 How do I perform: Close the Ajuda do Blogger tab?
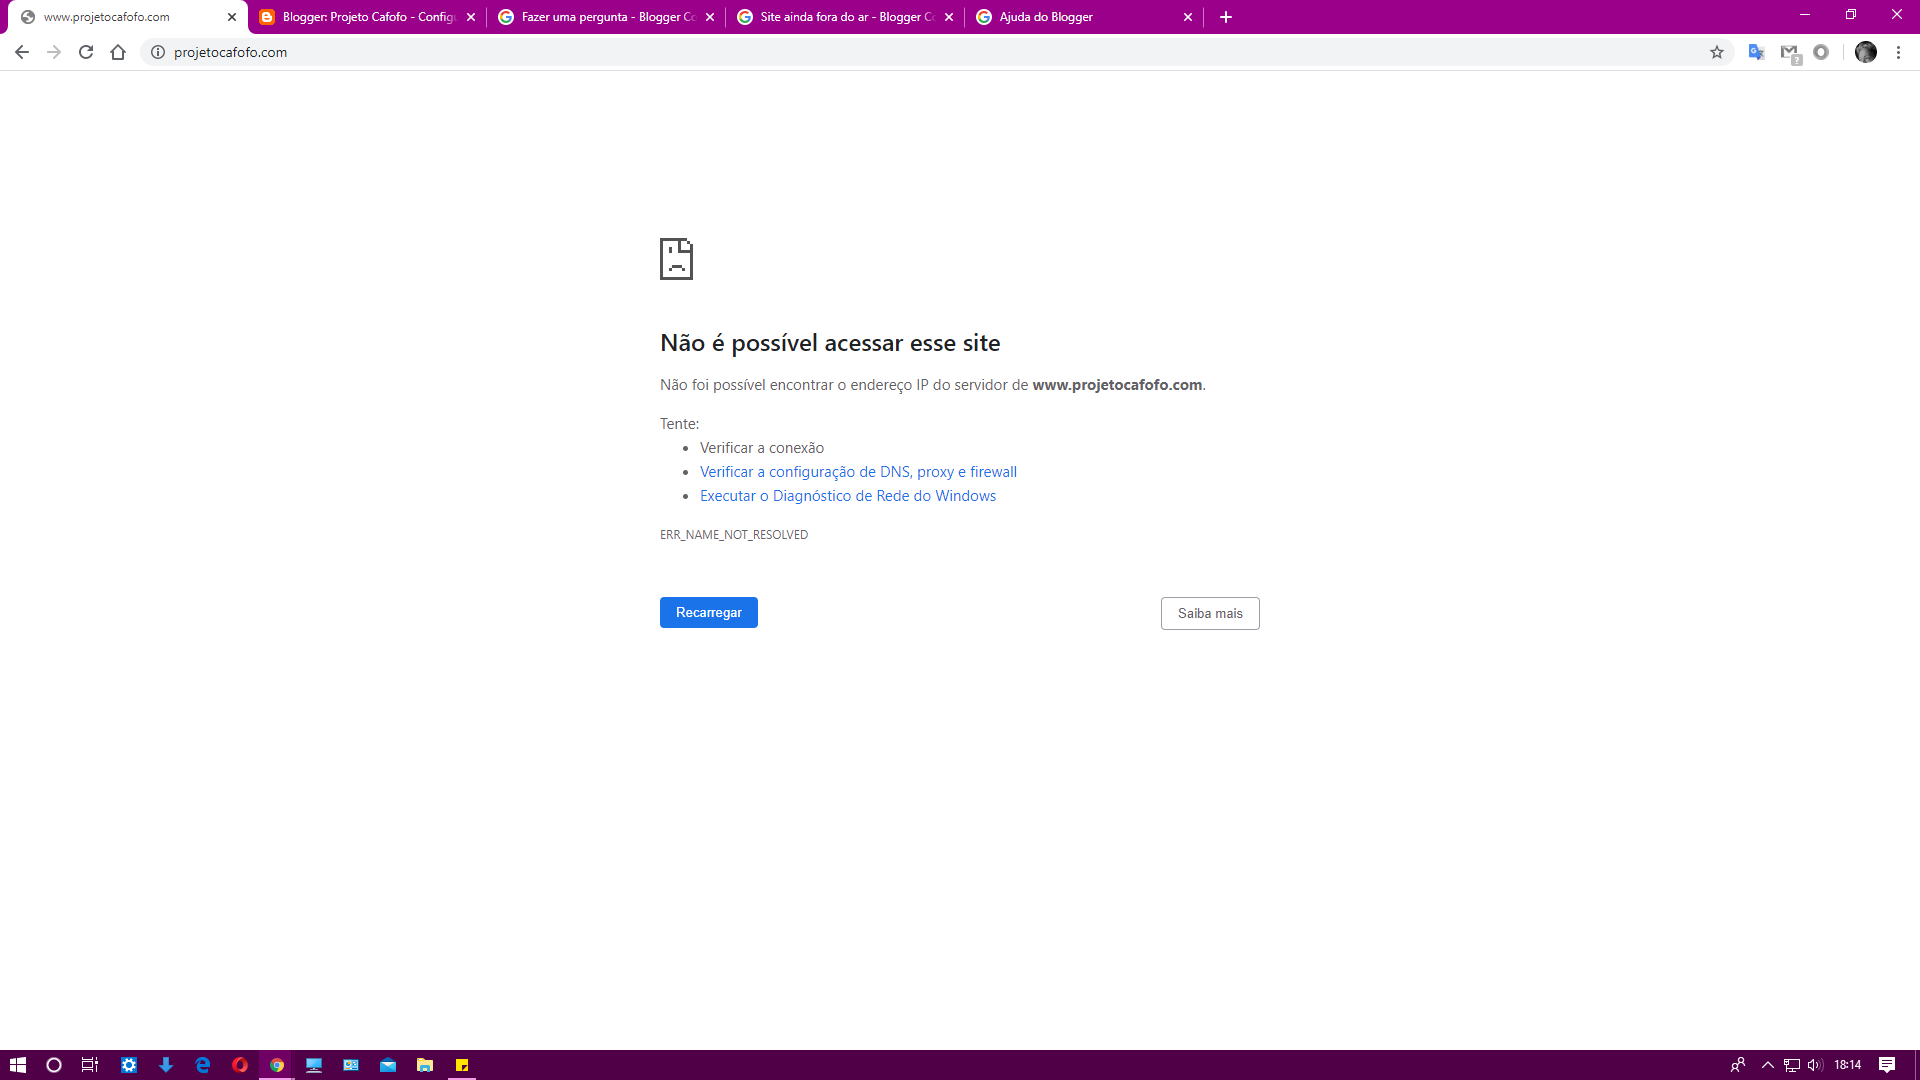[x=1188, y=17]
